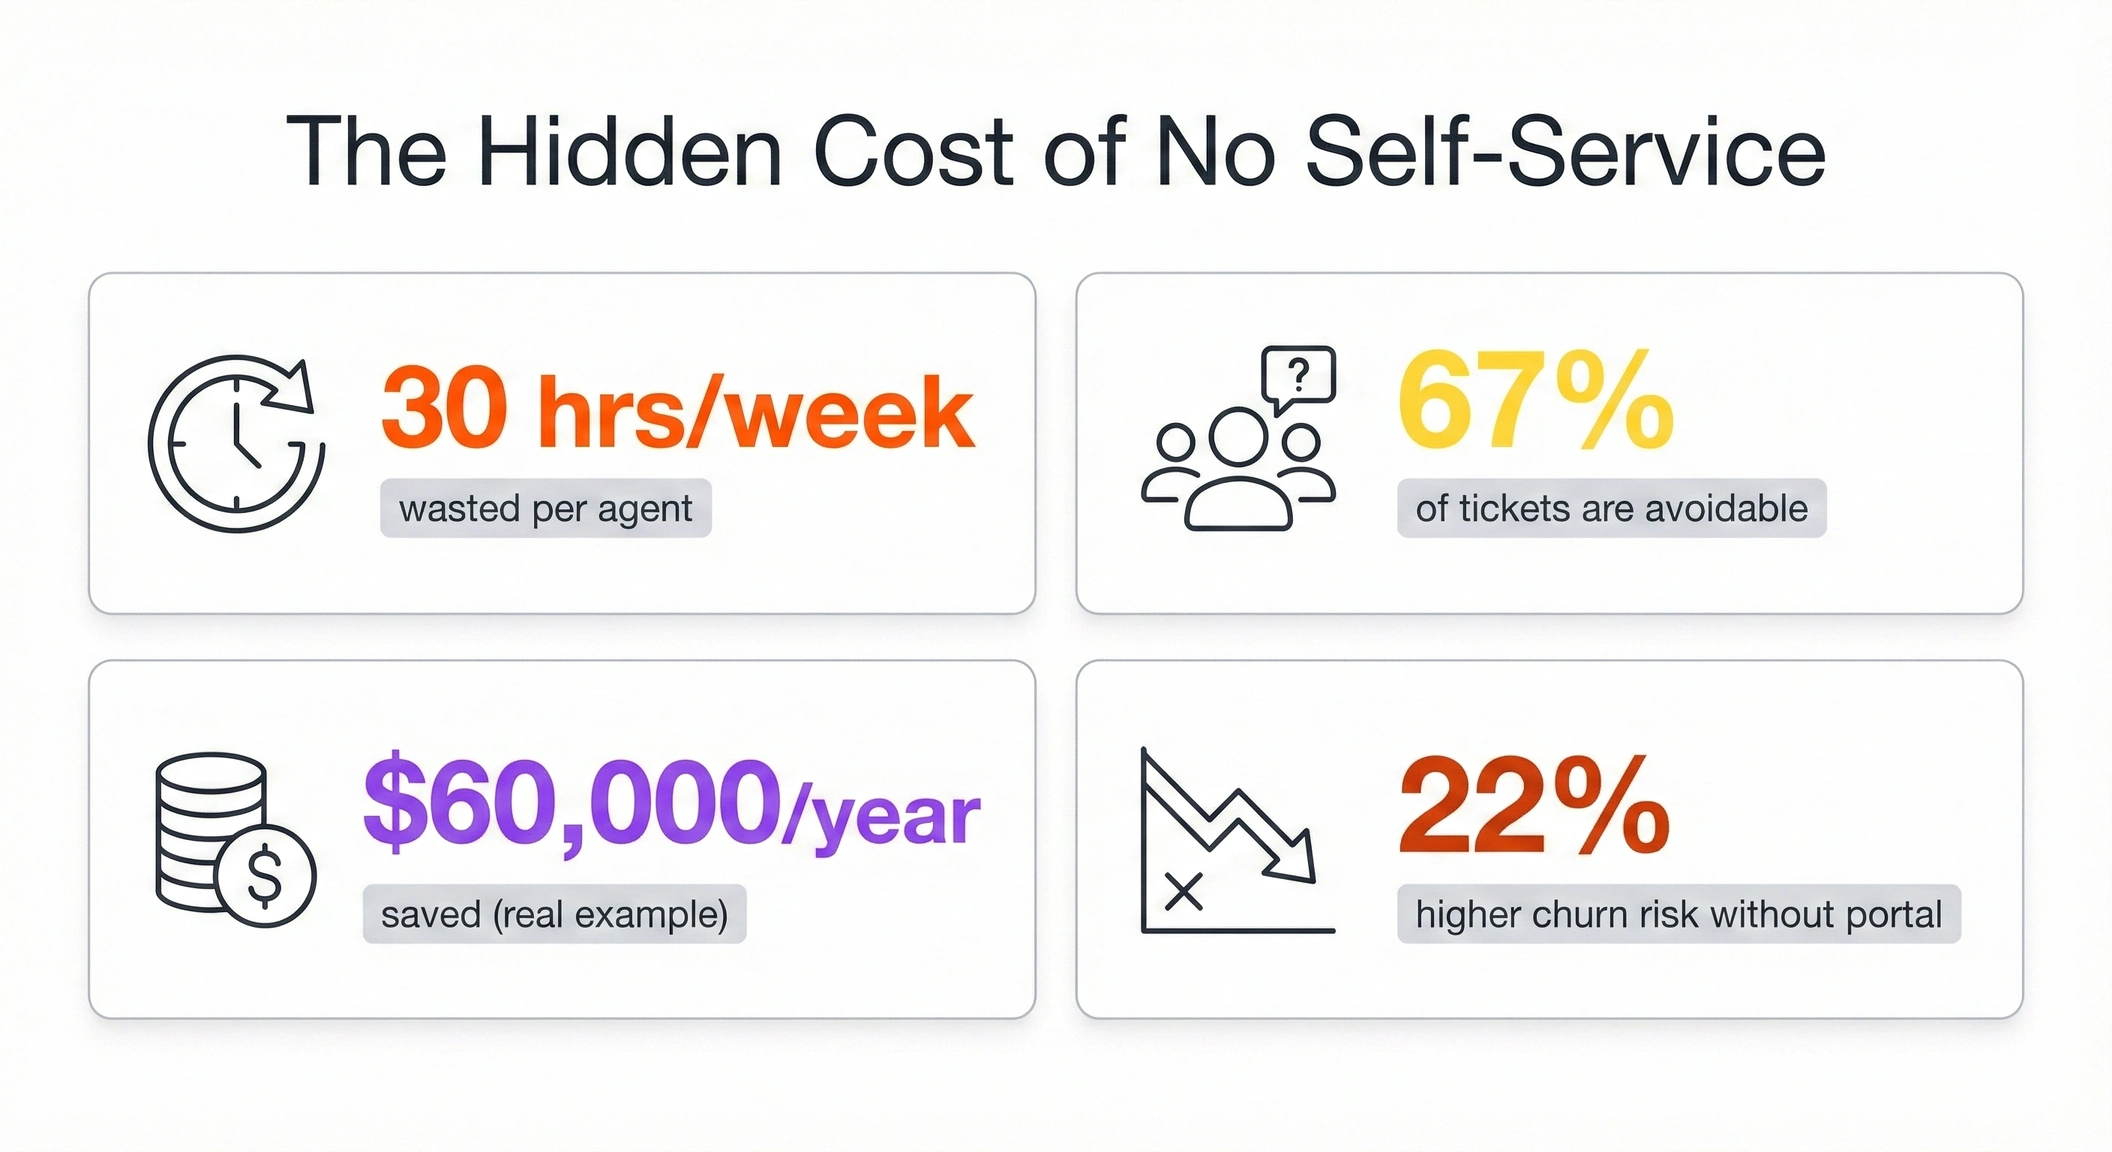2112x1152 pixels.
Task: Click the question mark speech bubble
Action: click(x=1298, y=377)
